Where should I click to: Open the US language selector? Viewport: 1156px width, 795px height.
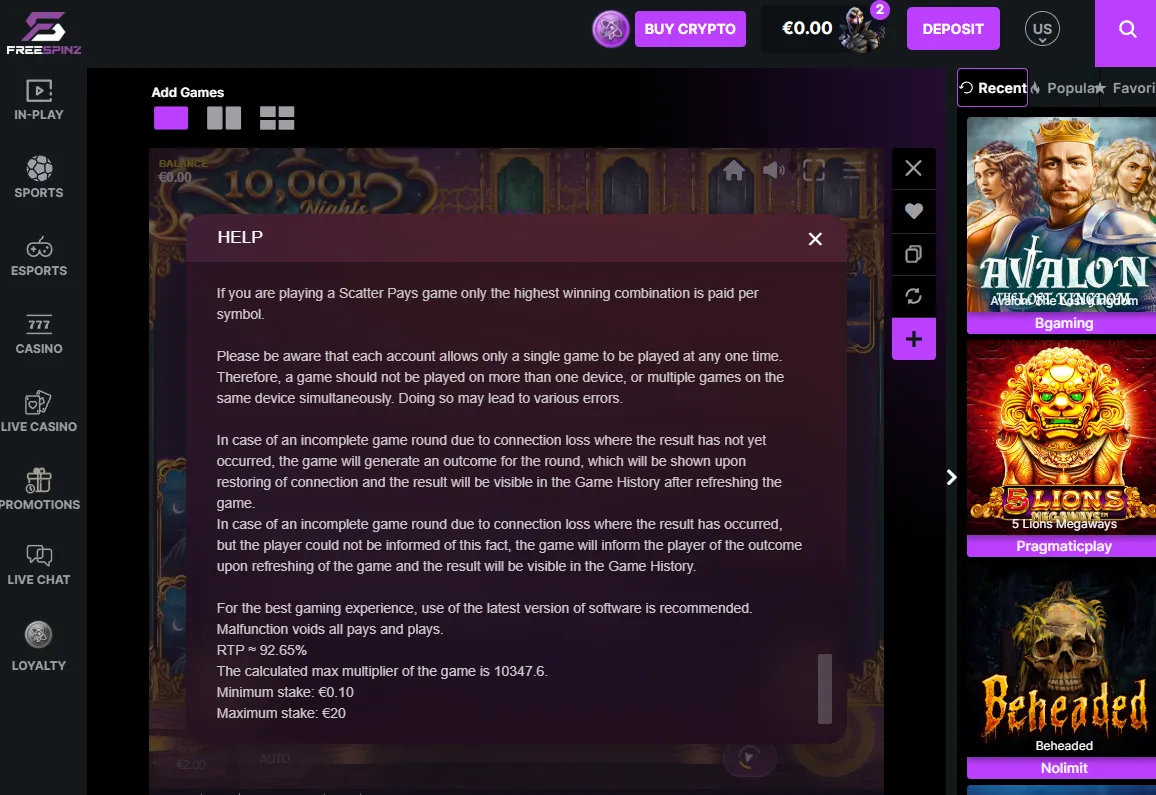point(1042,29)
